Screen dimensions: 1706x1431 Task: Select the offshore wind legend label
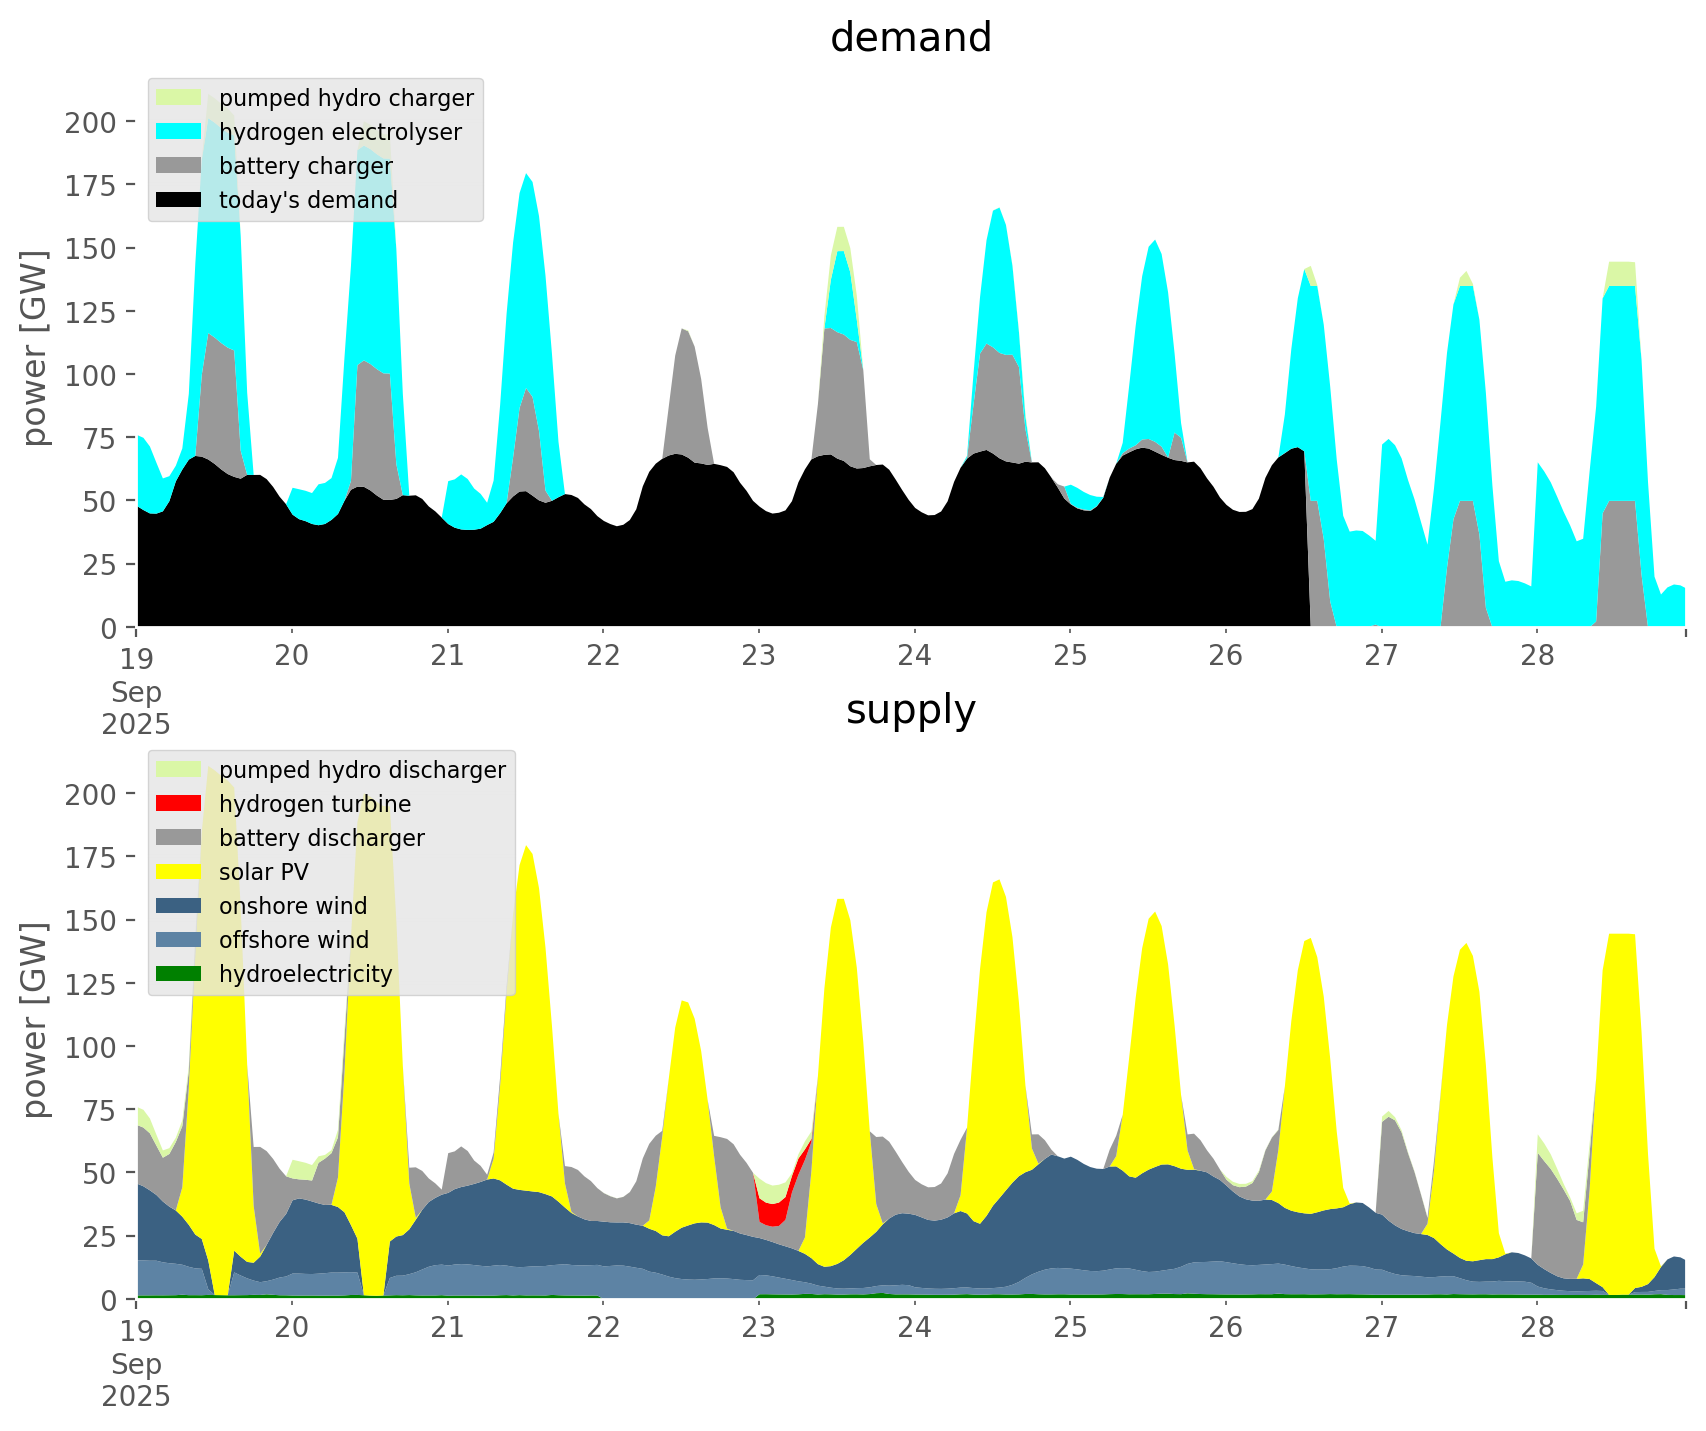pos(294,940)
